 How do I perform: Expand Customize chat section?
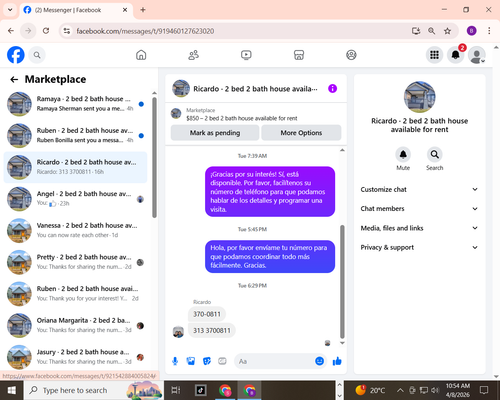coord(419,189)
